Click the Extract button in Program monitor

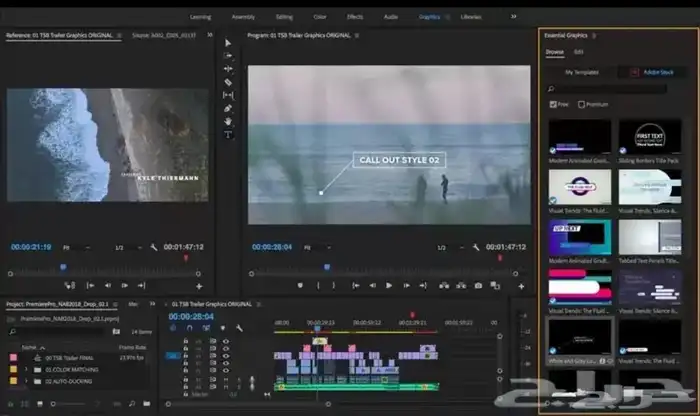click(461, 285)
